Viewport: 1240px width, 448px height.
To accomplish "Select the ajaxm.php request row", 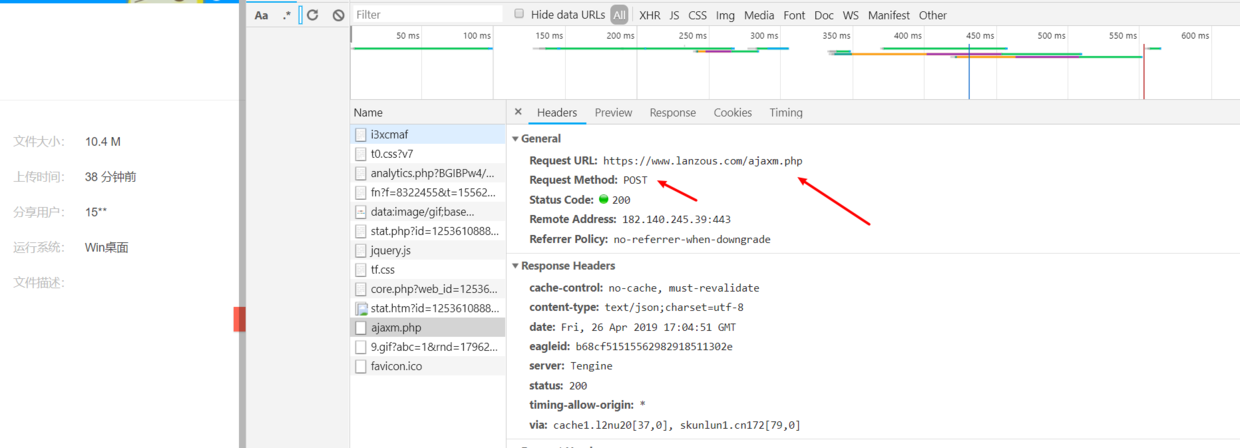I will 428,327.
